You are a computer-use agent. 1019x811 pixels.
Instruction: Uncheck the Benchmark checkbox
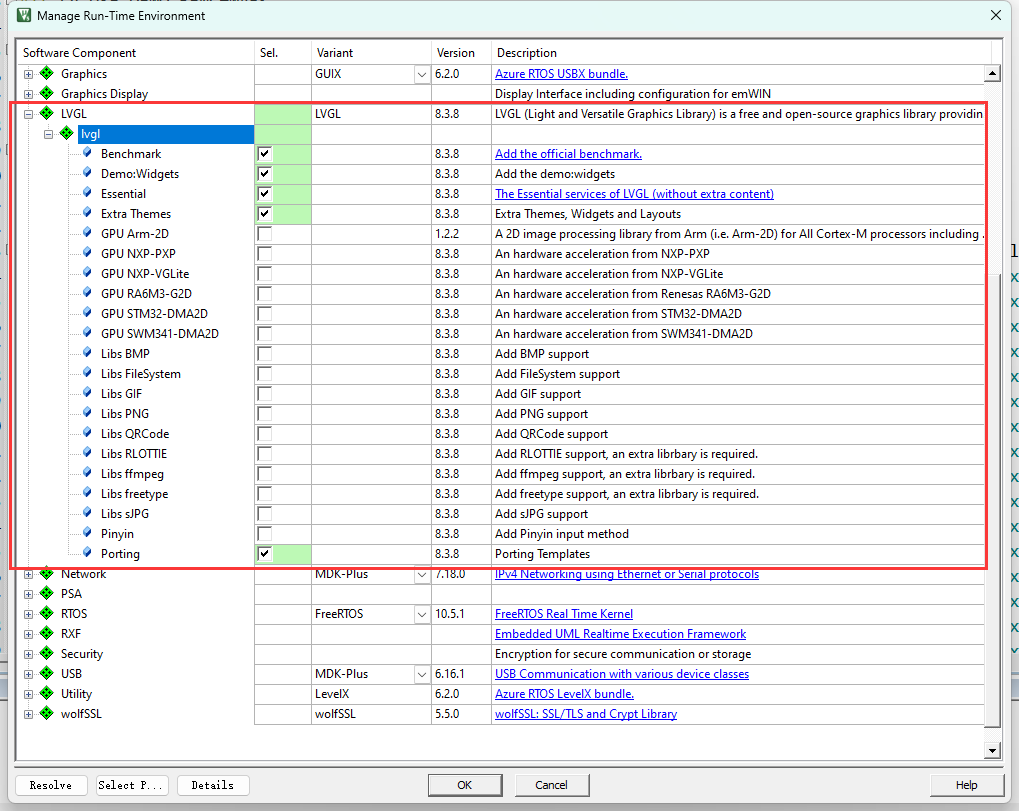click(x=264, y=154)
